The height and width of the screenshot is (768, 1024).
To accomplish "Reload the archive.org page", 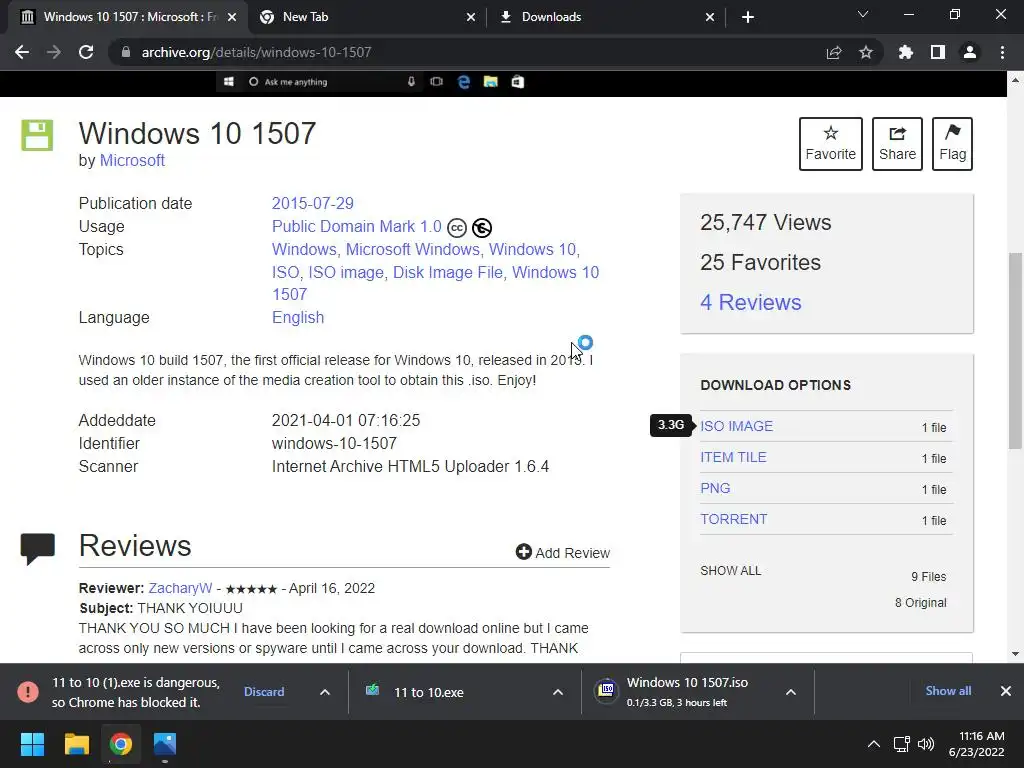I will coord(86,52).
